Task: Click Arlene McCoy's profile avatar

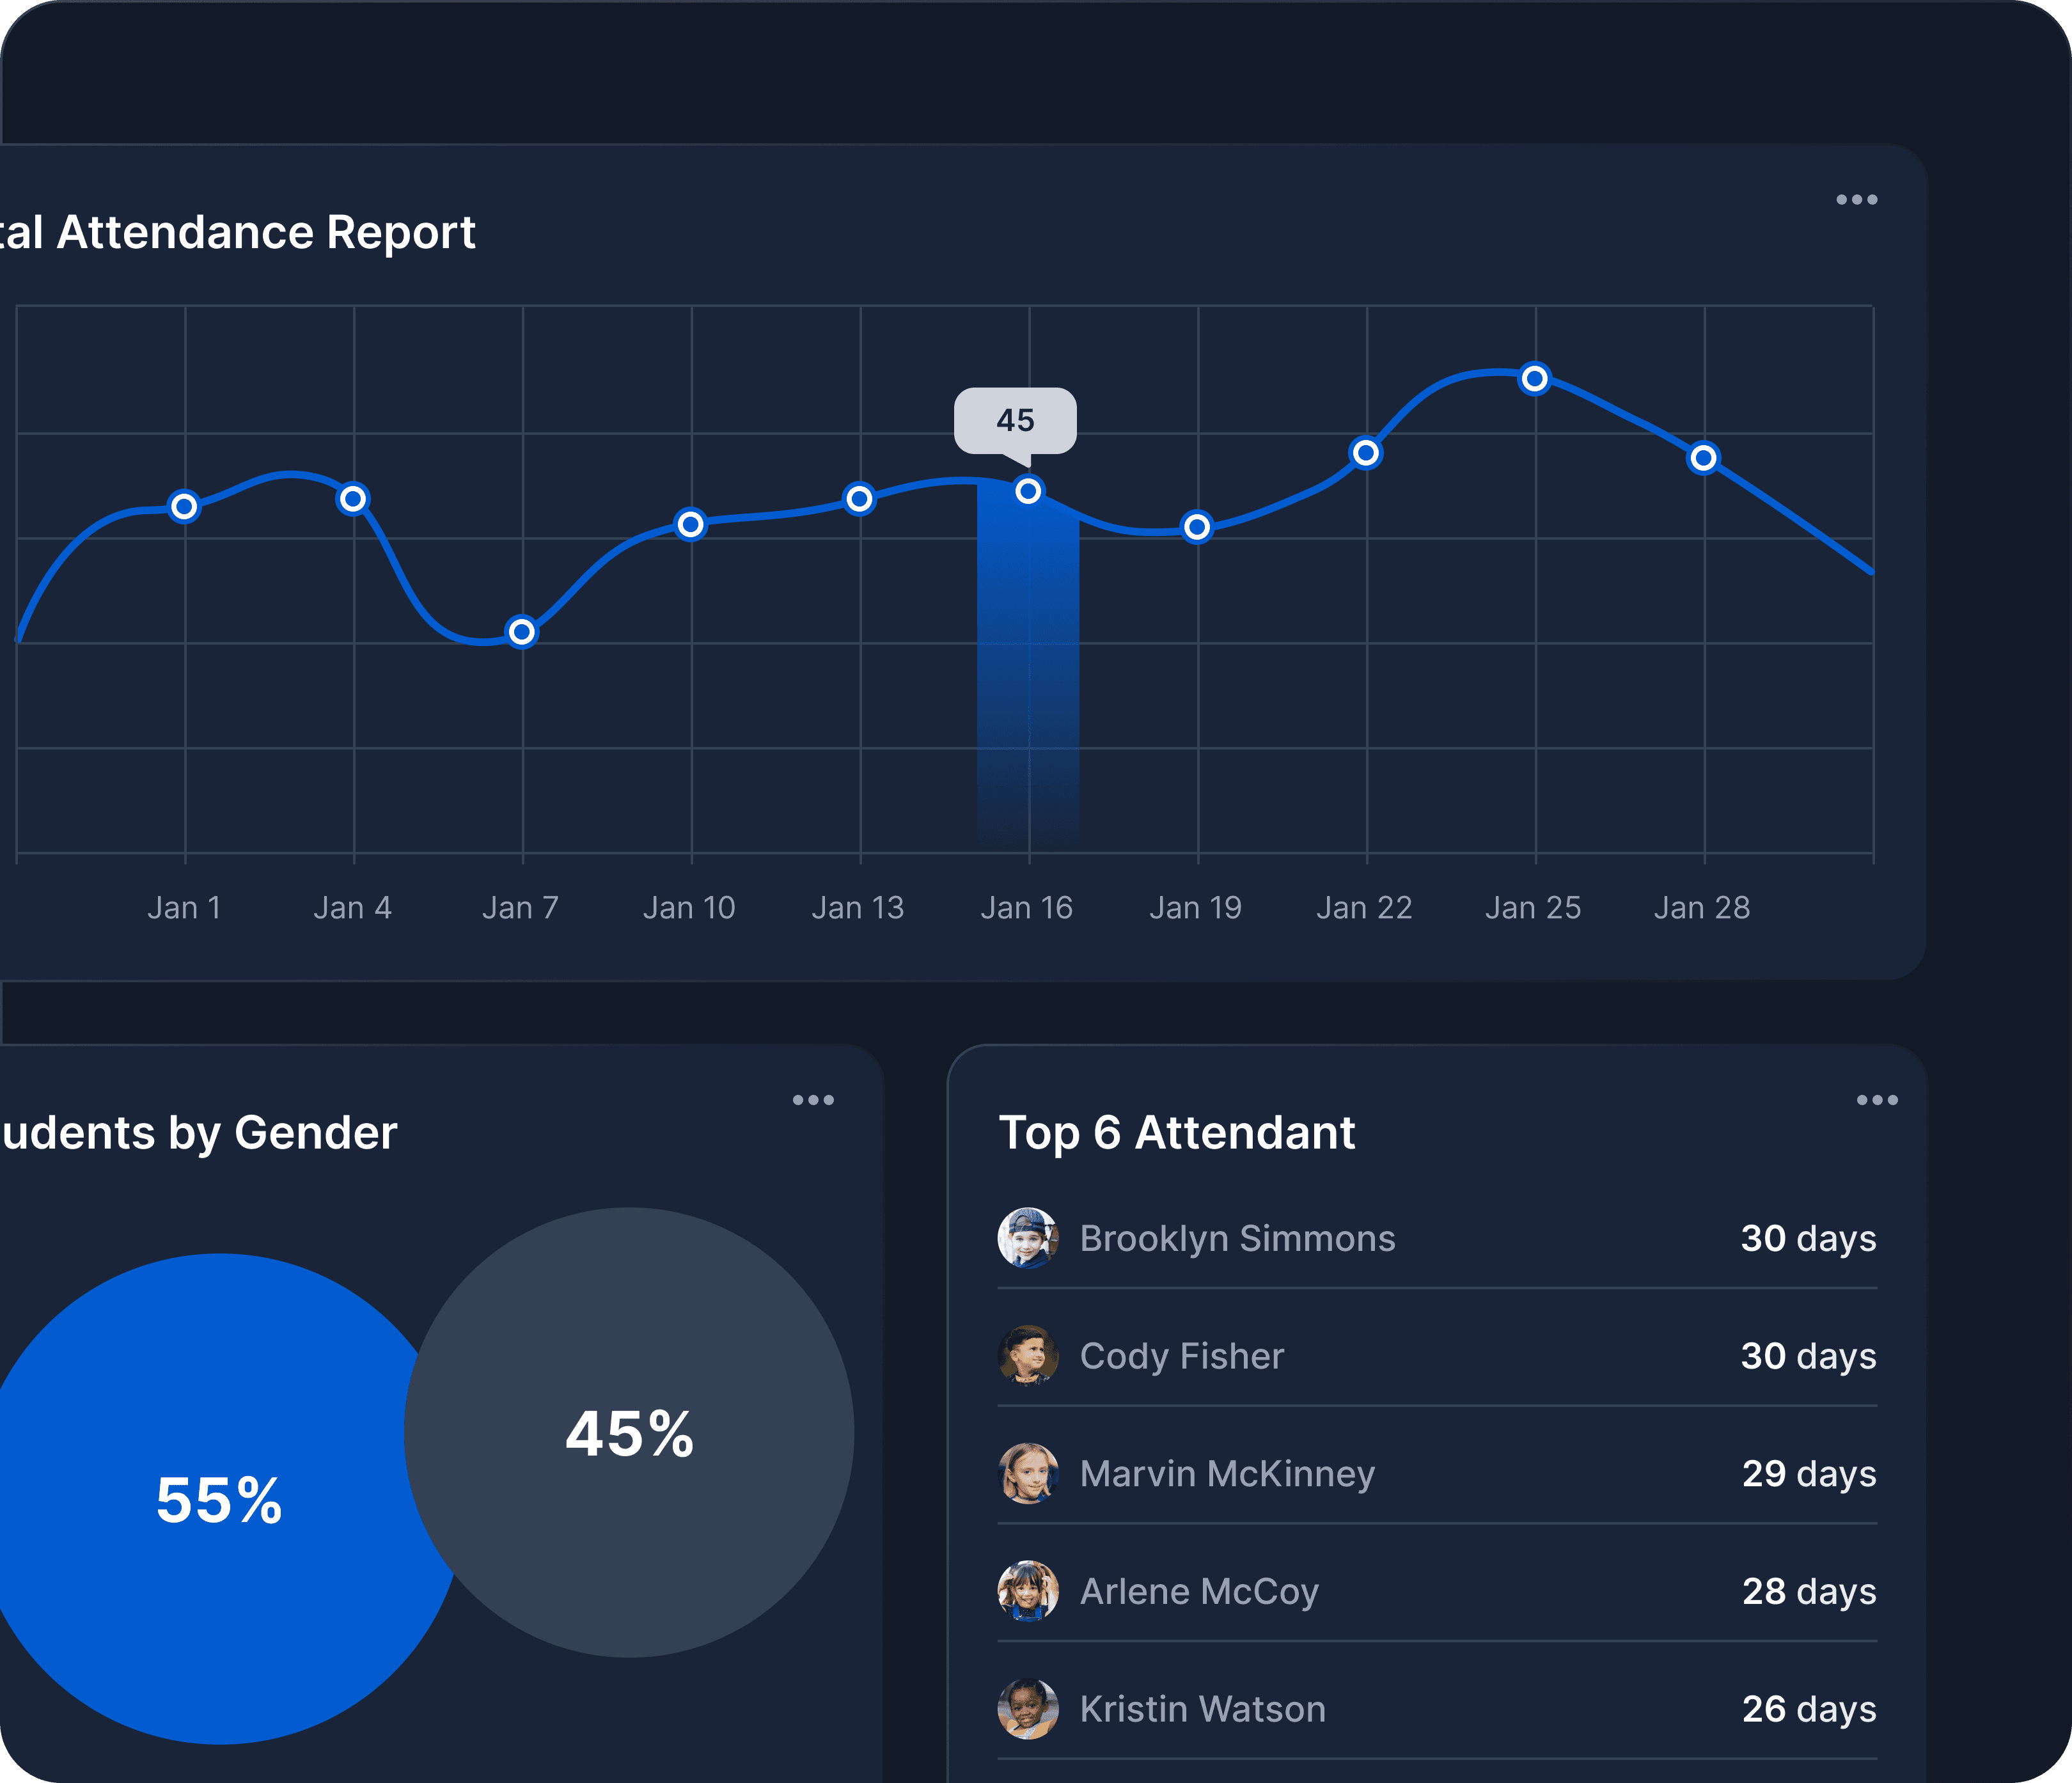Action: coord(1028,1591)
